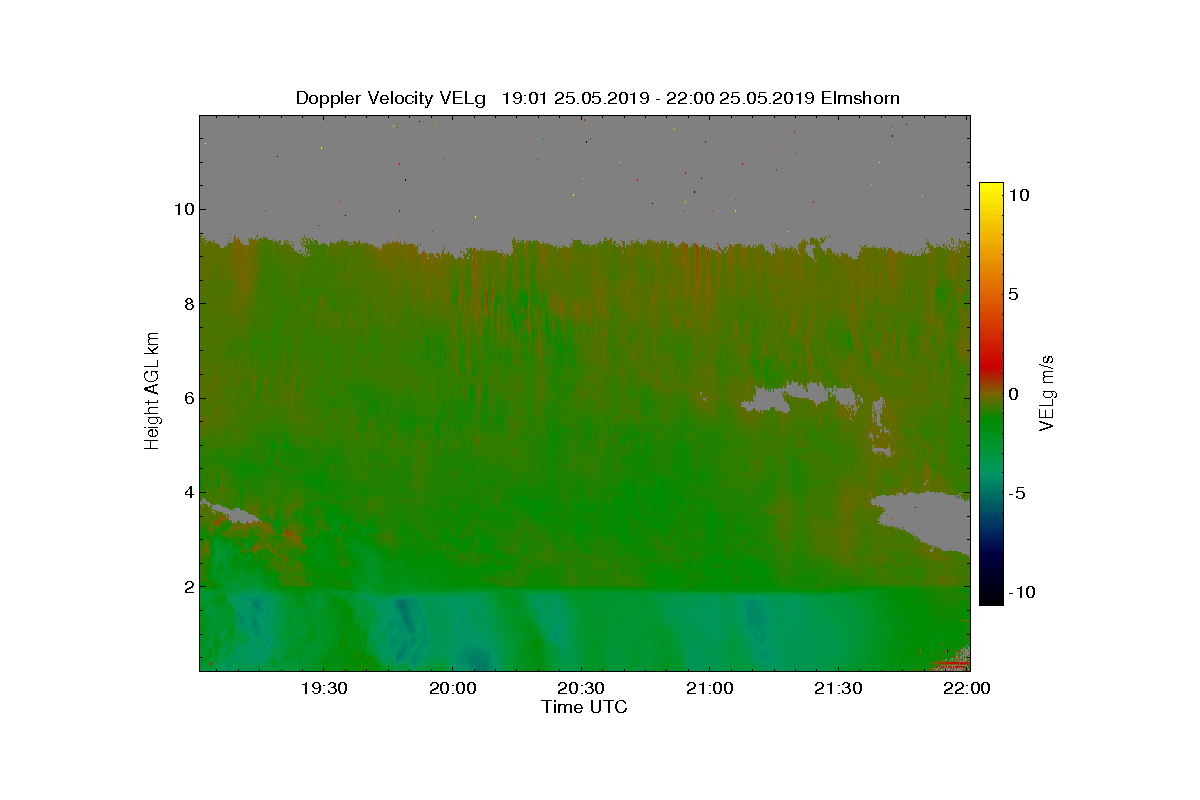Click the '19:30' time axis label
This screenshot has height=800, width=1200.
tap(324, 689)
